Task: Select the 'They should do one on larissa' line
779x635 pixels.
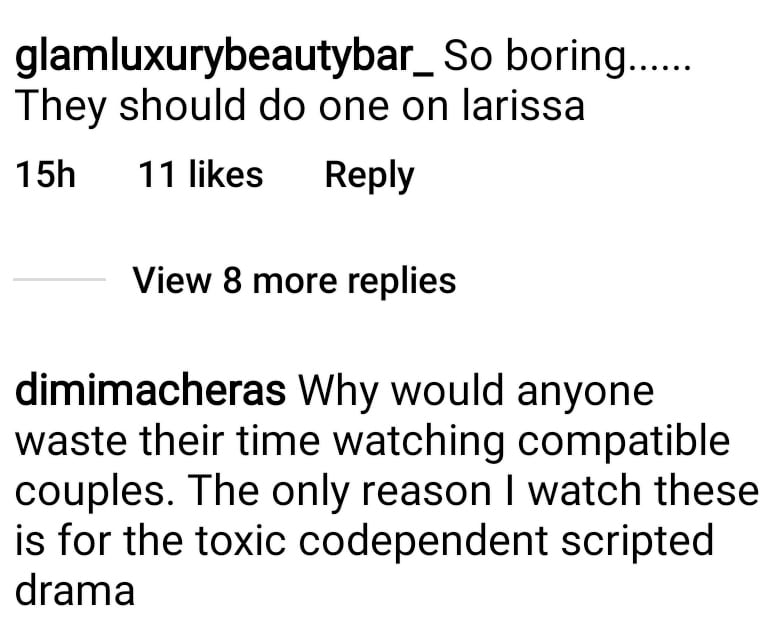Action: coord(300,106)
